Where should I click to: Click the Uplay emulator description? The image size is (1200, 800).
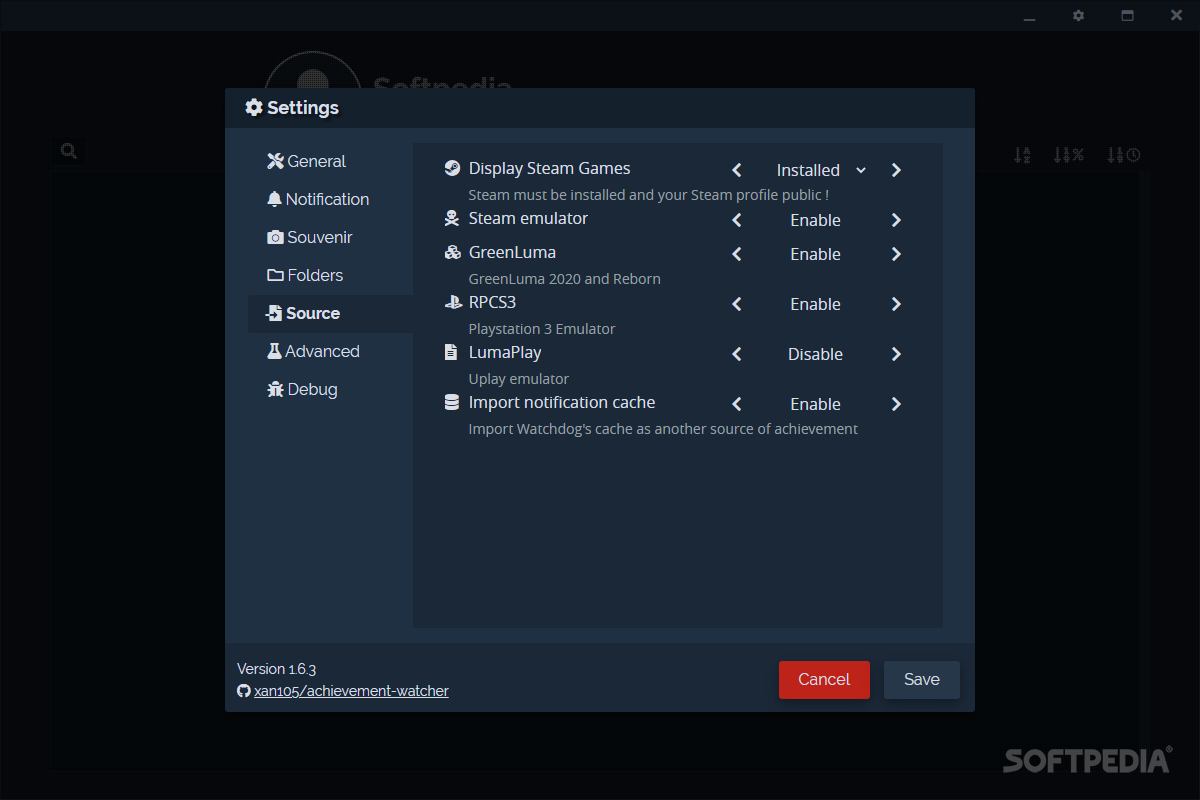pos(518,379)
